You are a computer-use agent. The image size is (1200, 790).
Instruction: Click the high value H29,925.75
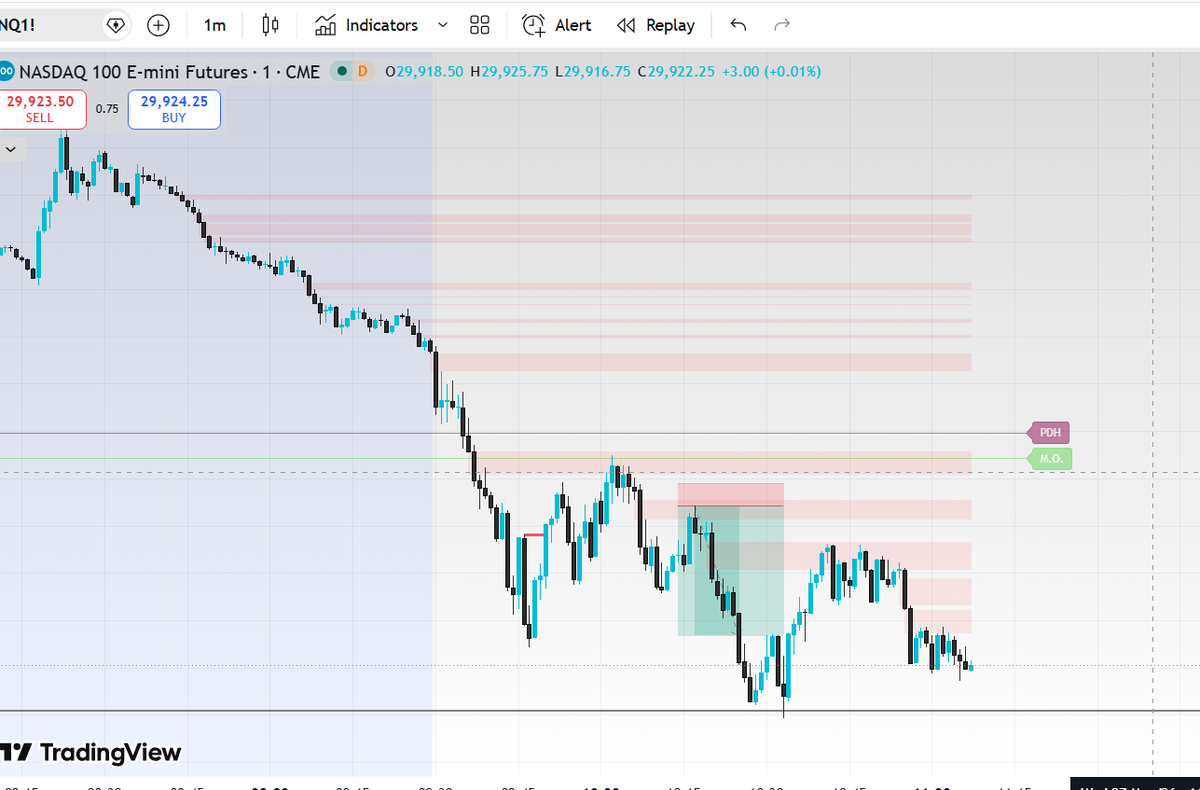tap(510, 72)
